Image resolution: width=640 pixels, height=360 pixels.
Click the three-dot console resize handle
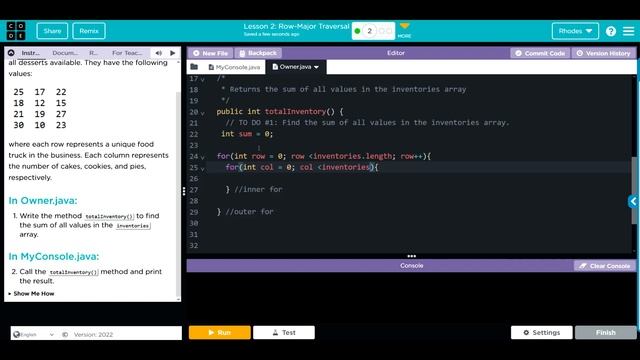coord(411,256)
